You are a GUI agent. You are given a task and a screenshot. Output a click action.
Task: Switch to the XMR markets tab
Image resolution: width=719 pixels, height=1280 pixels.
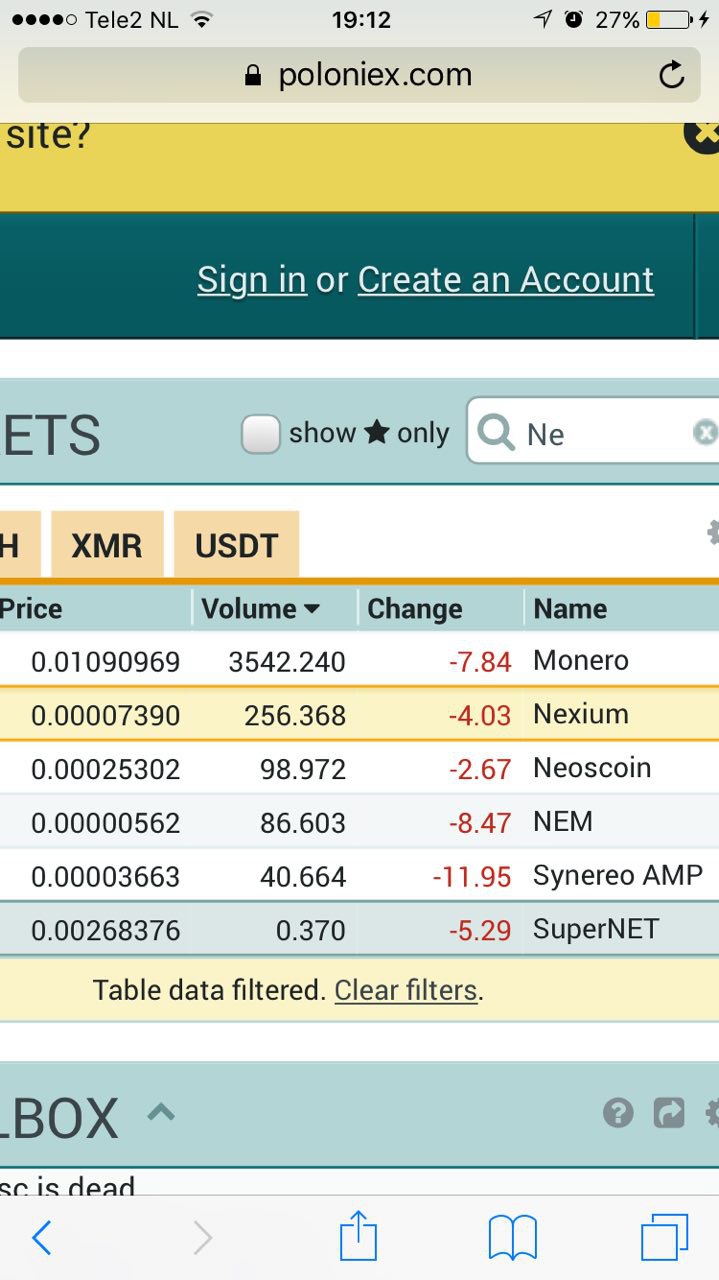tap(107, 545)
